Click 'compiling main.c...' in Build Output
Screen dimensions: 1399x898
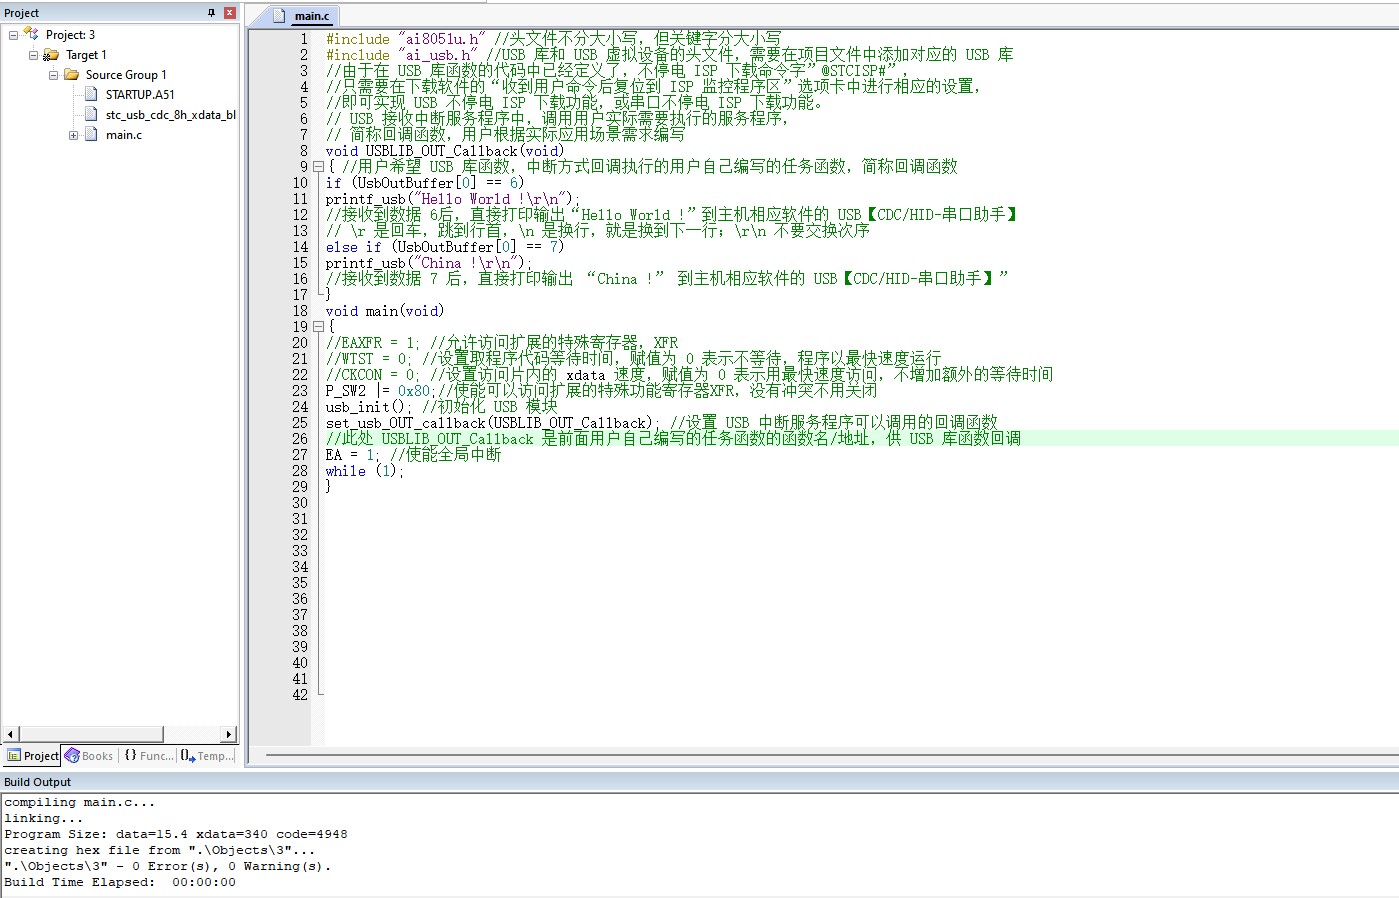[80, 802]
